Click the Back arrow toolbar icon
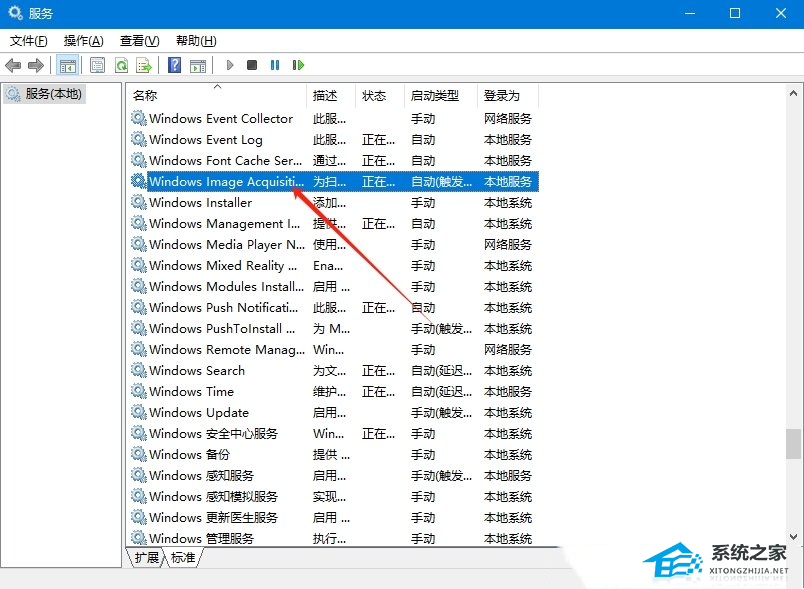 13,65
